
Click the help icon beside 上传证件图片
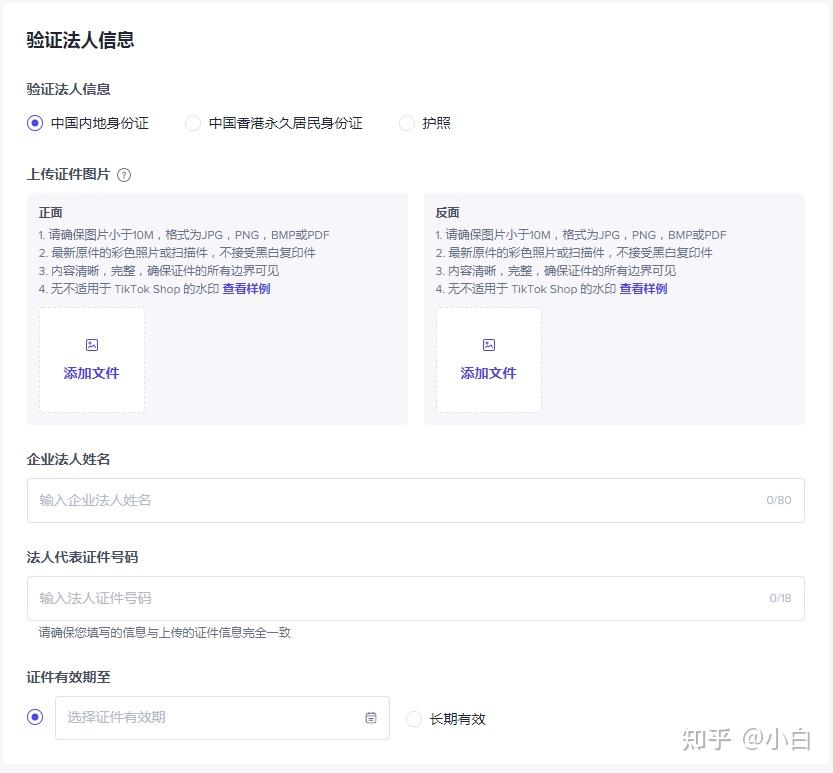coord(124,175)
